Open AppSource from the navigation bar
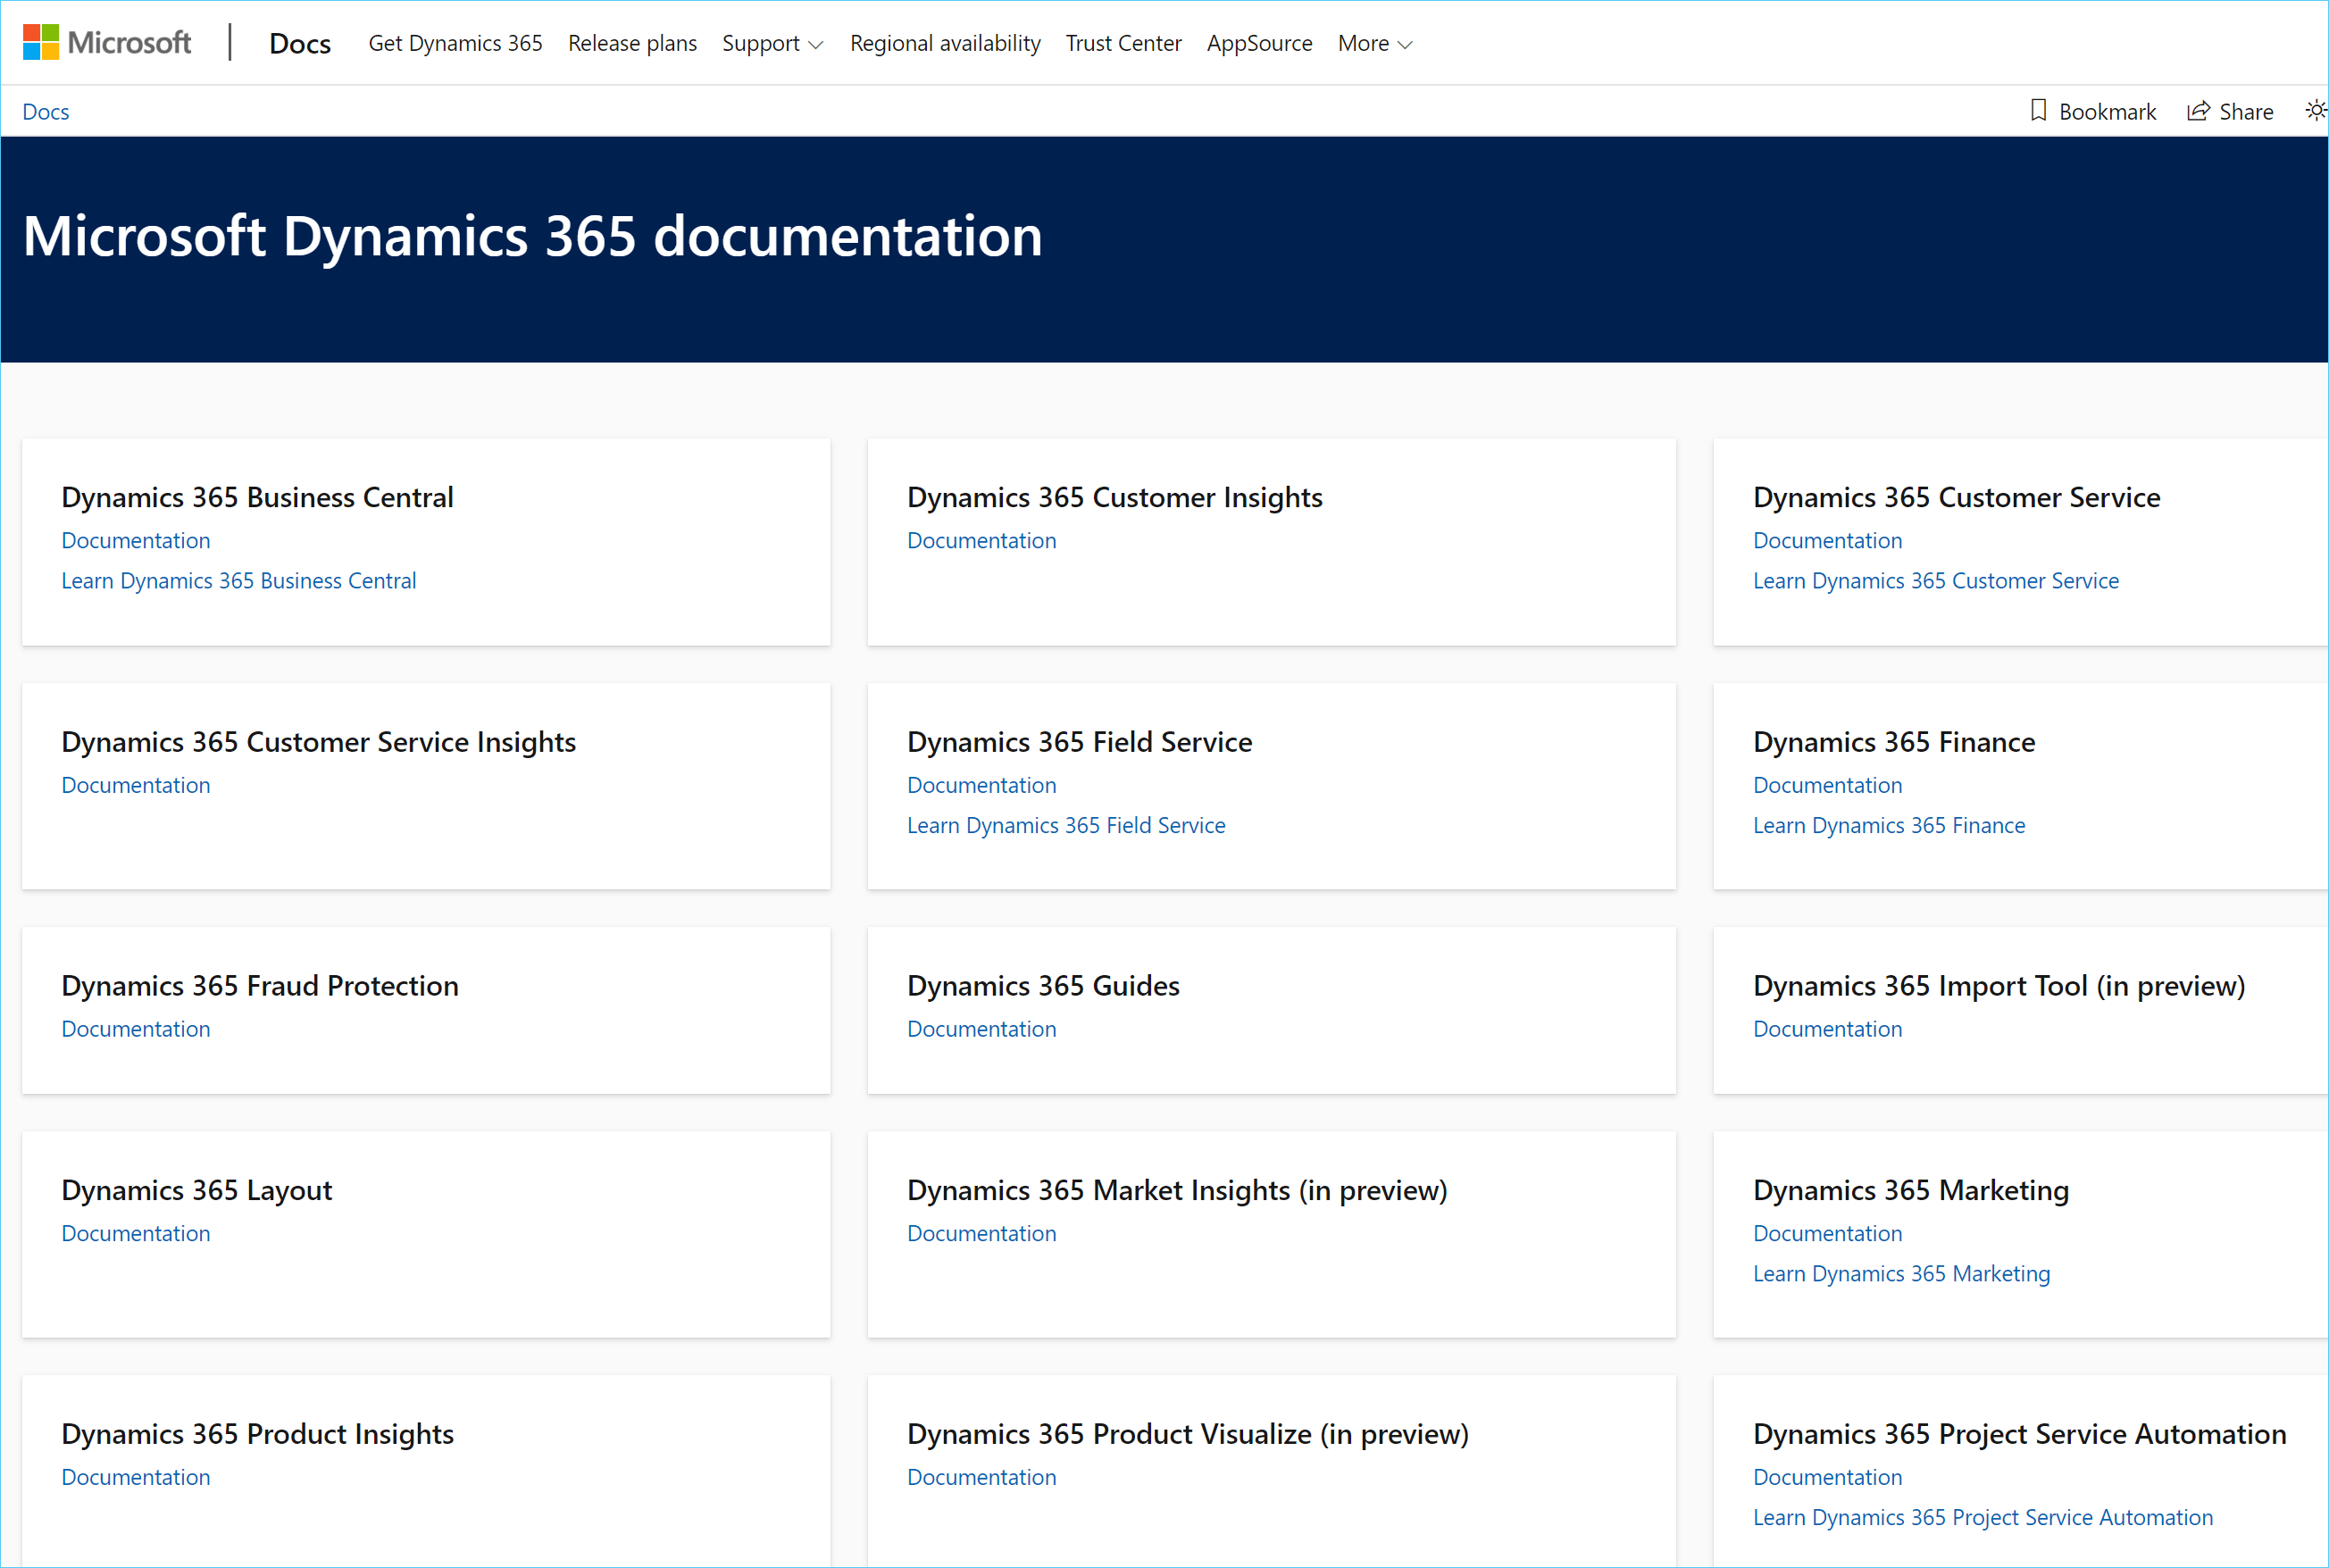Viewport: 2329px width, 1568px height. point(1259,44)
